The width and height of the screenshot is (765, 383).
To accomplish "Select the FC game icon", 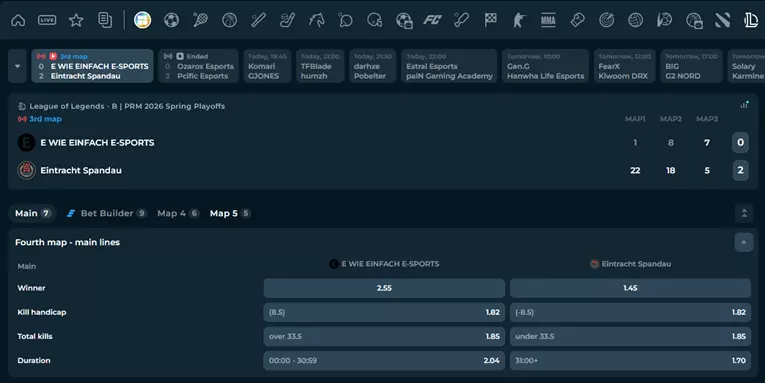I will [432, 20].
